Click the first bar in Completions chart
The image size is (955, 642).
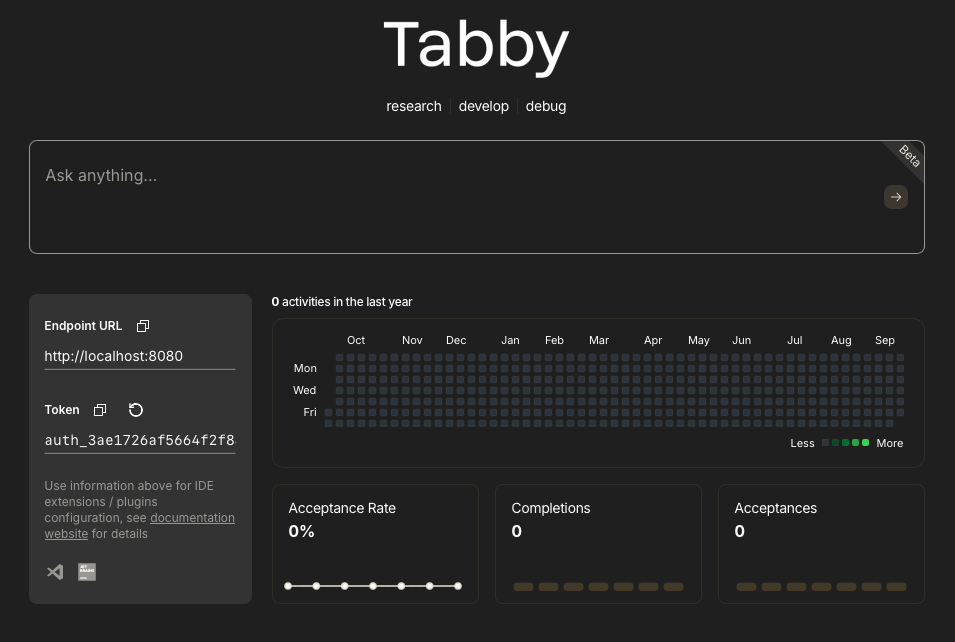(x=523, y=587)
